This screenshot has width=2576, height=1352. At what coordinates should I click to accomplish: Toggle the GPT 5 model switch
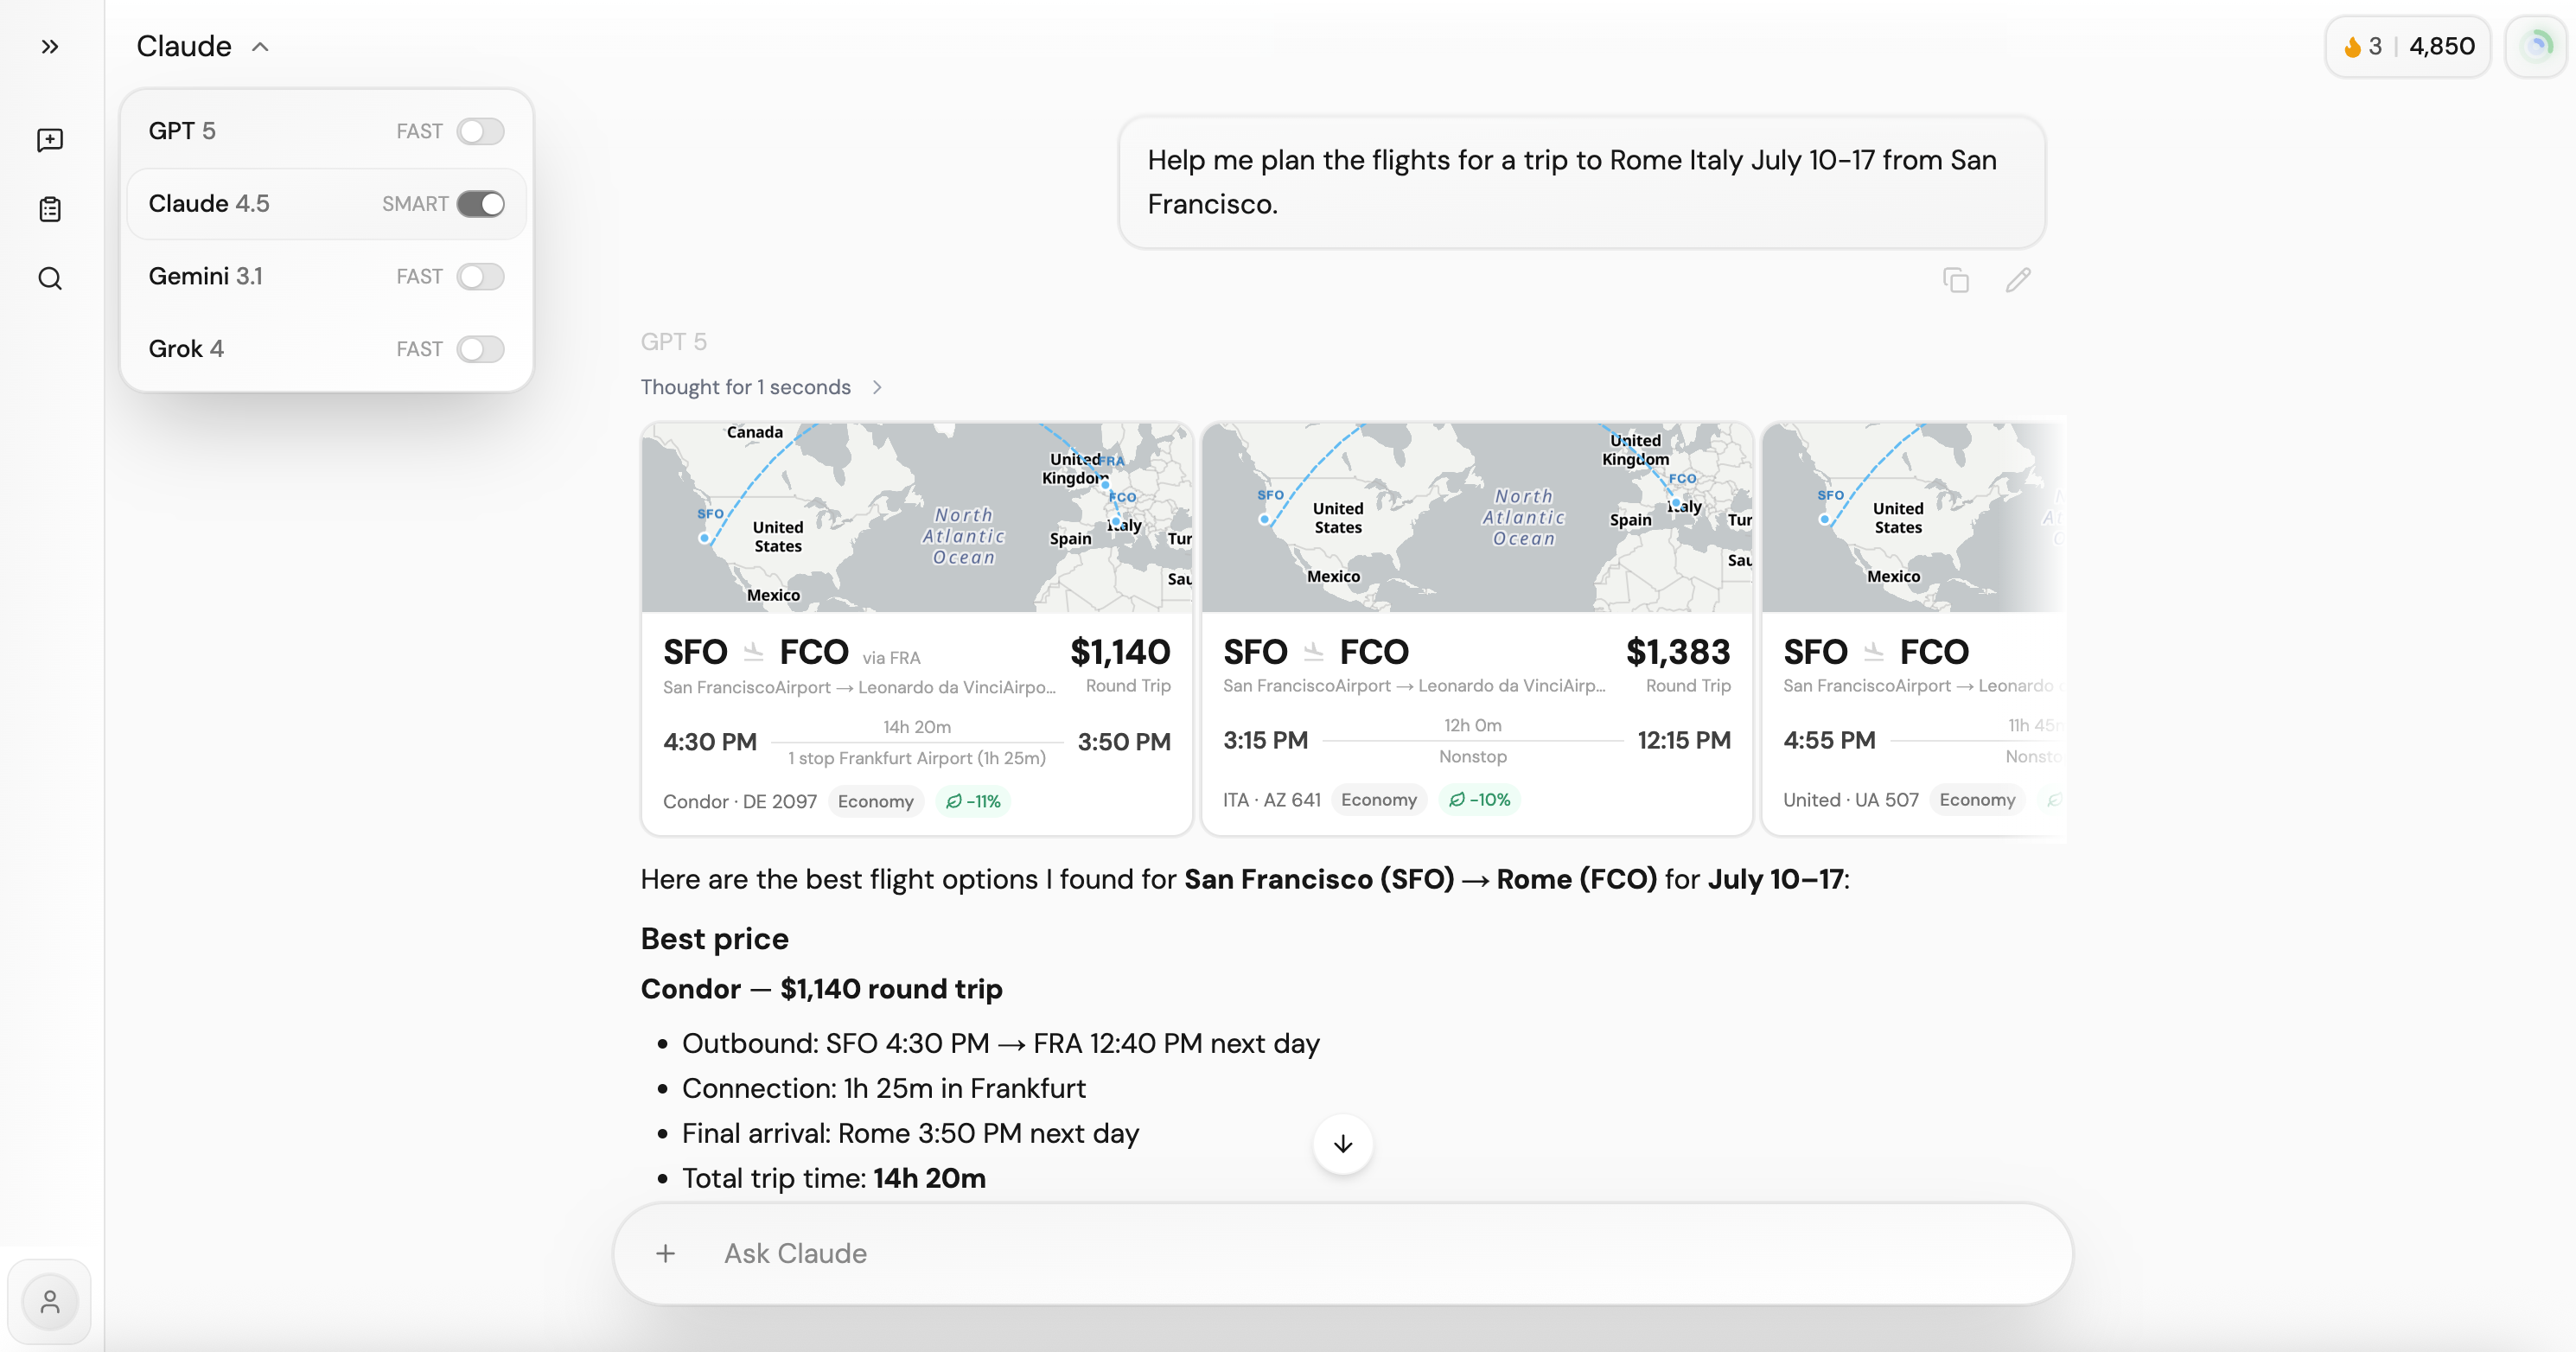click(480, 131)
